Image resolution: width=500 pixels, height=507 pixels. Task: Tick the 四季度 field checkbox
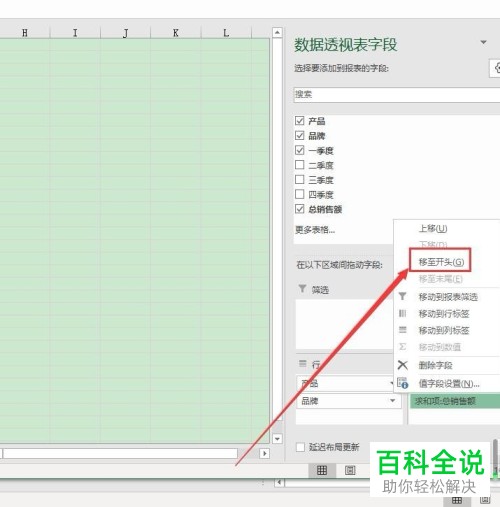point(300,194)
